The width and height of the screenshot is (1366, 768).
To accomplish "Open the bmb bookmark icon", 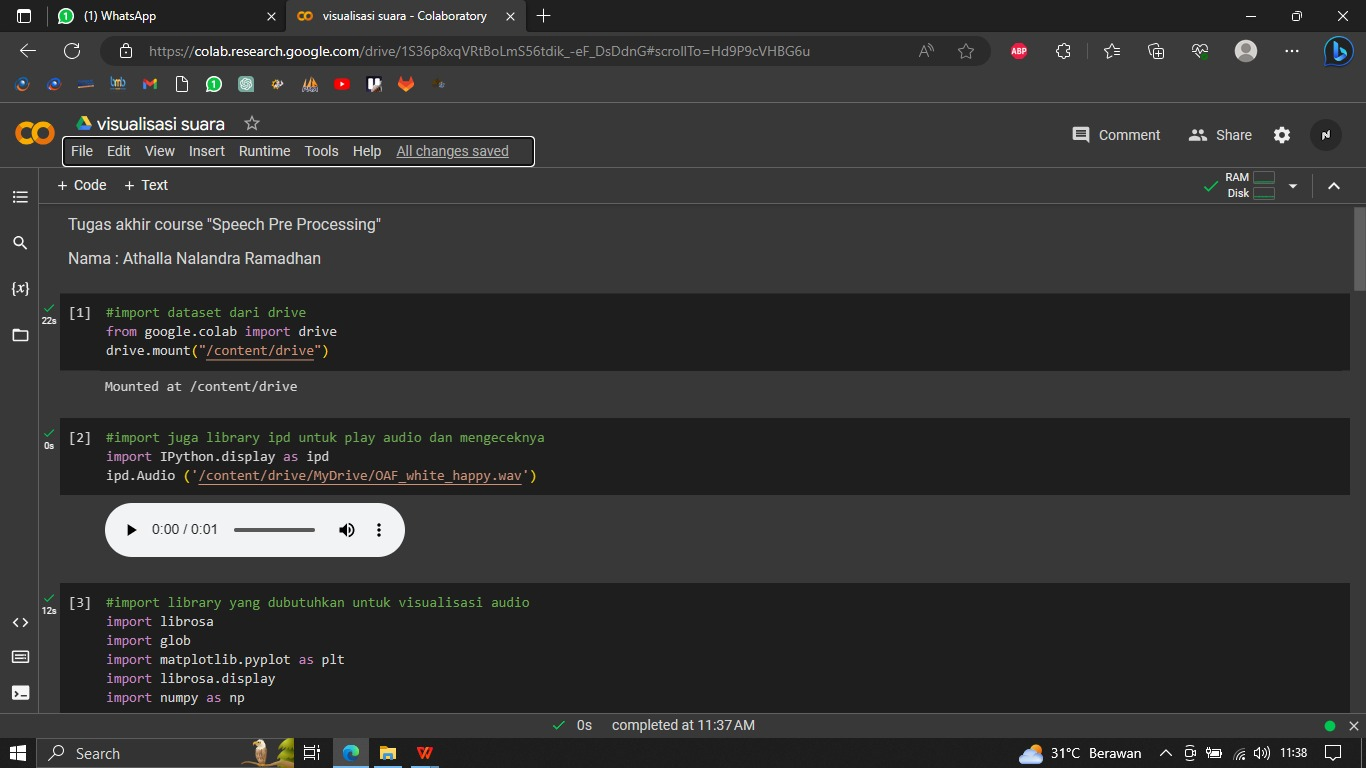I will point(118,84).
